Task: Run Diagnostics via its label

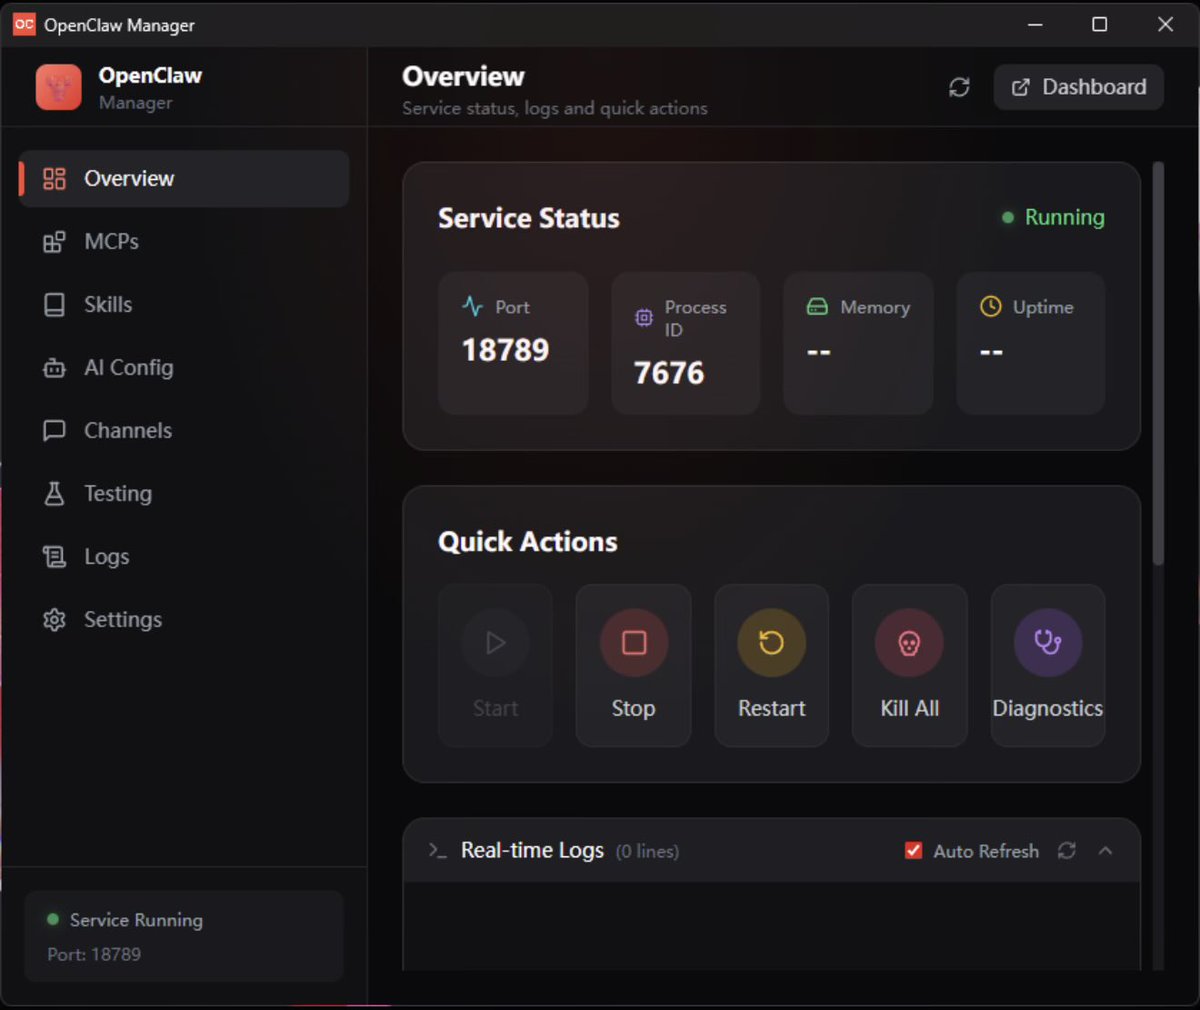Action: point(1047,708)
